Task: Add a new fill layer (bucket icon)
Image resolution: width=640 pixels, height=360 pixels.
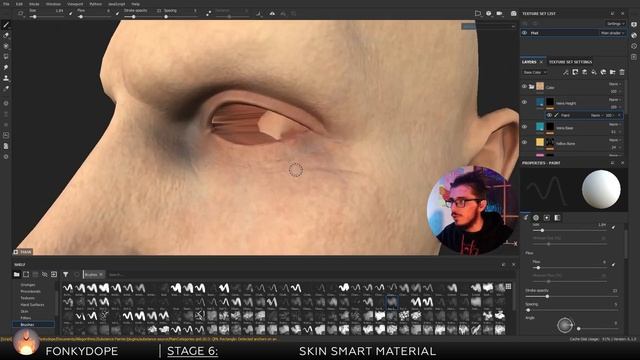Action: 594,72
